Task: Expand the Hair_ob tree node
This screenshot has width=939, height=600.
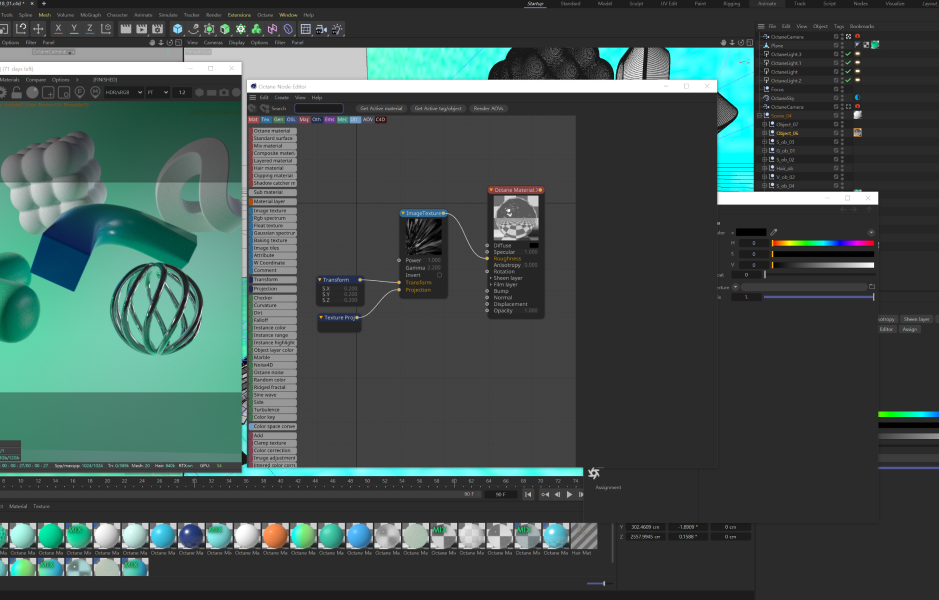Action: point(764,168)
